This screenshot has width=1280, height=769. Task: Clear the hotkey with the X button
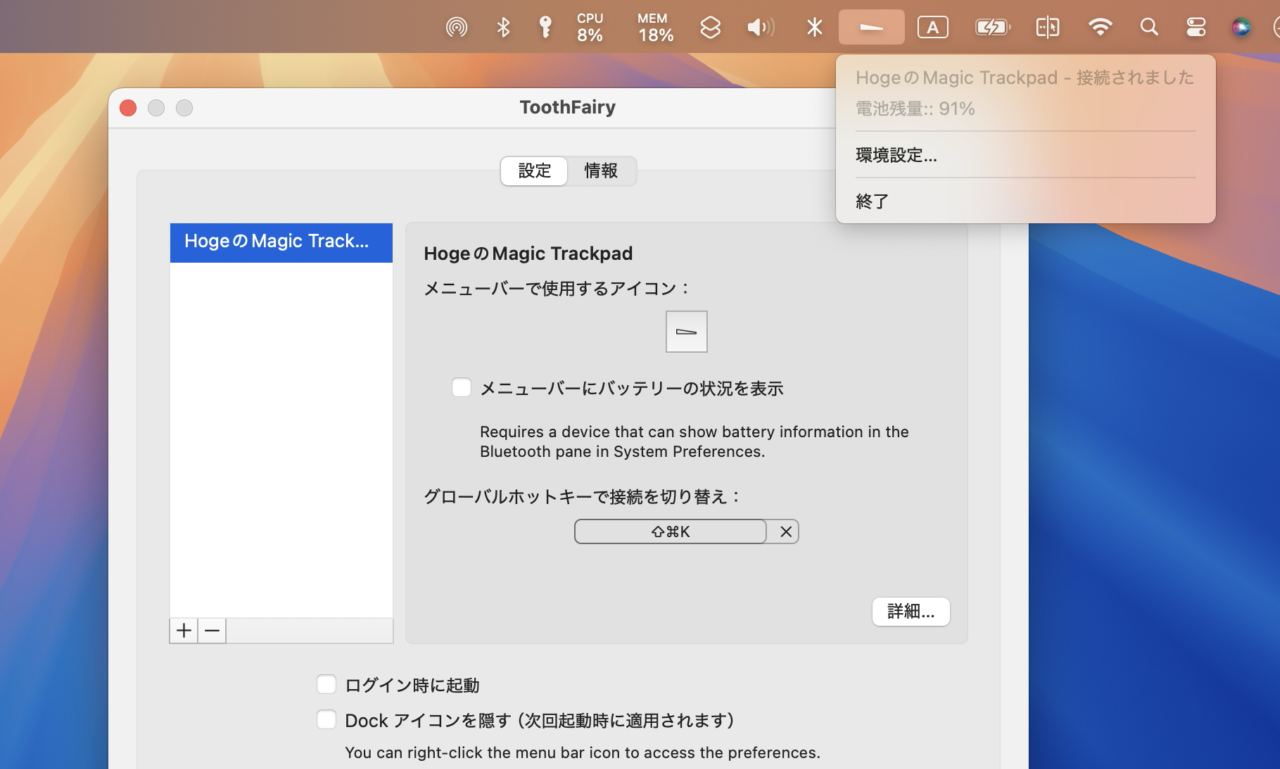click(786, 532)
